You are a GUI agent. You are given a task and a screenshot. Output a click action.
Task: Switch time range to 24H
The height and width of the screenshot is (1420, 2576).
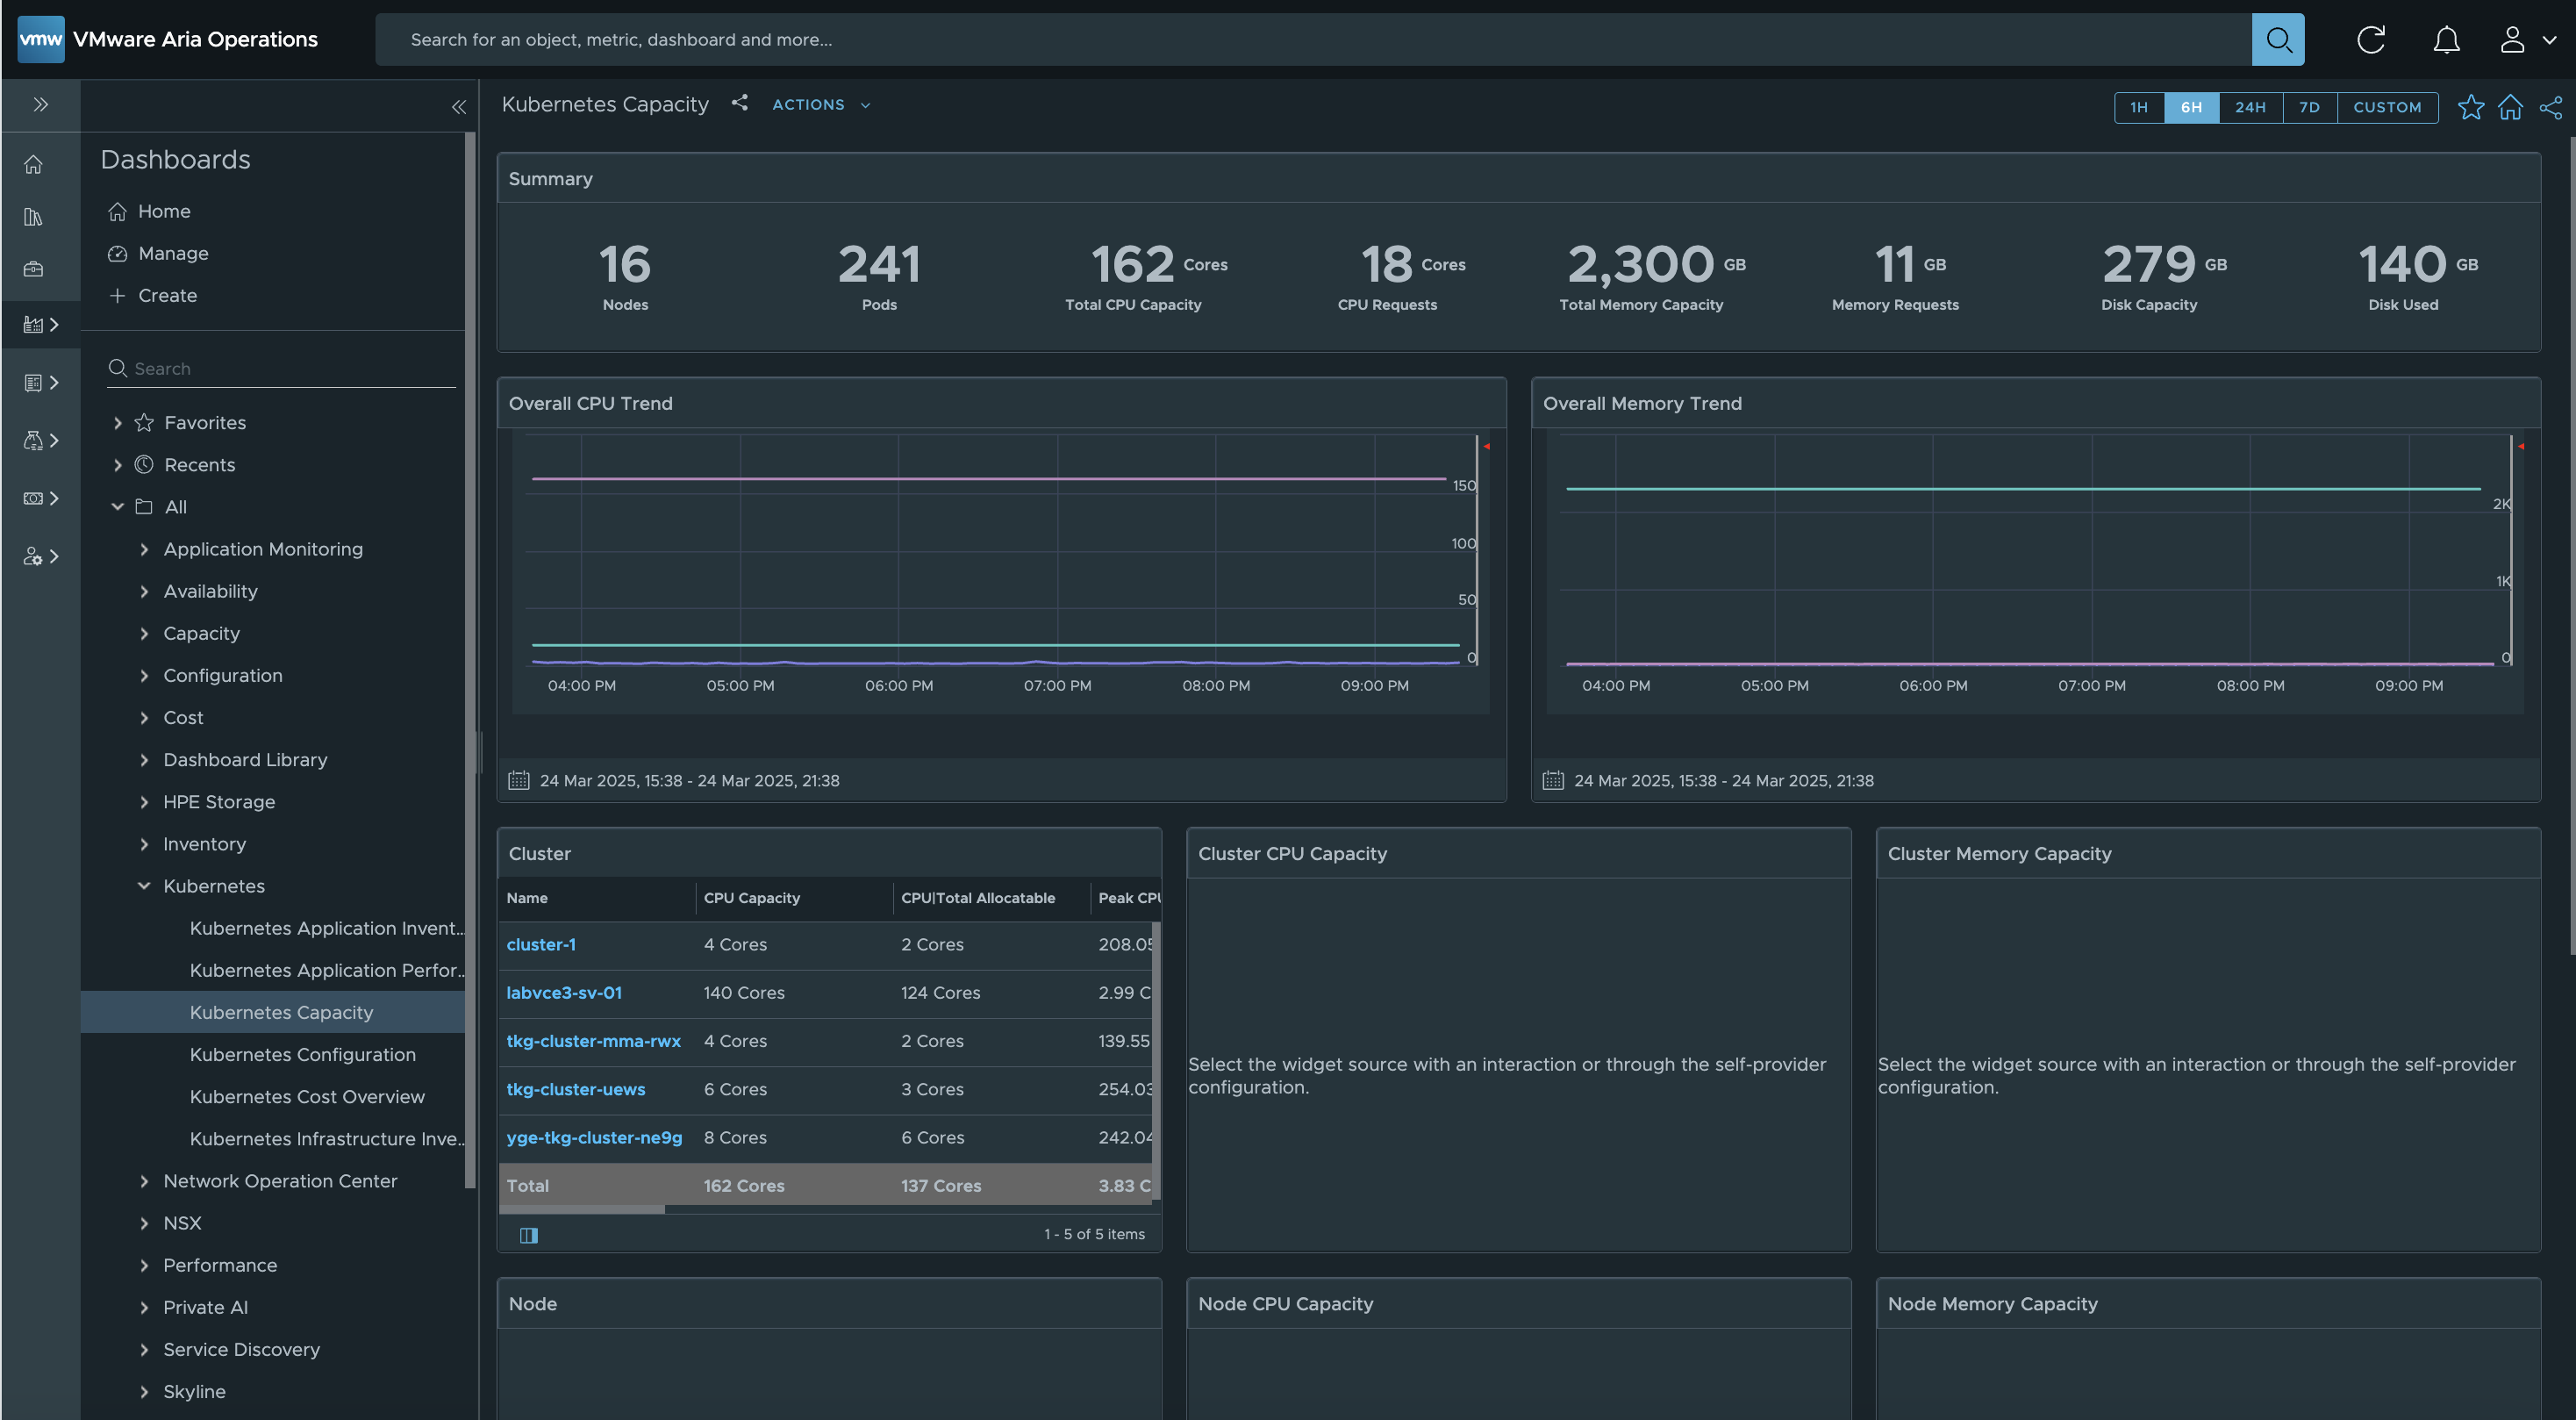tap(2250, 107)
